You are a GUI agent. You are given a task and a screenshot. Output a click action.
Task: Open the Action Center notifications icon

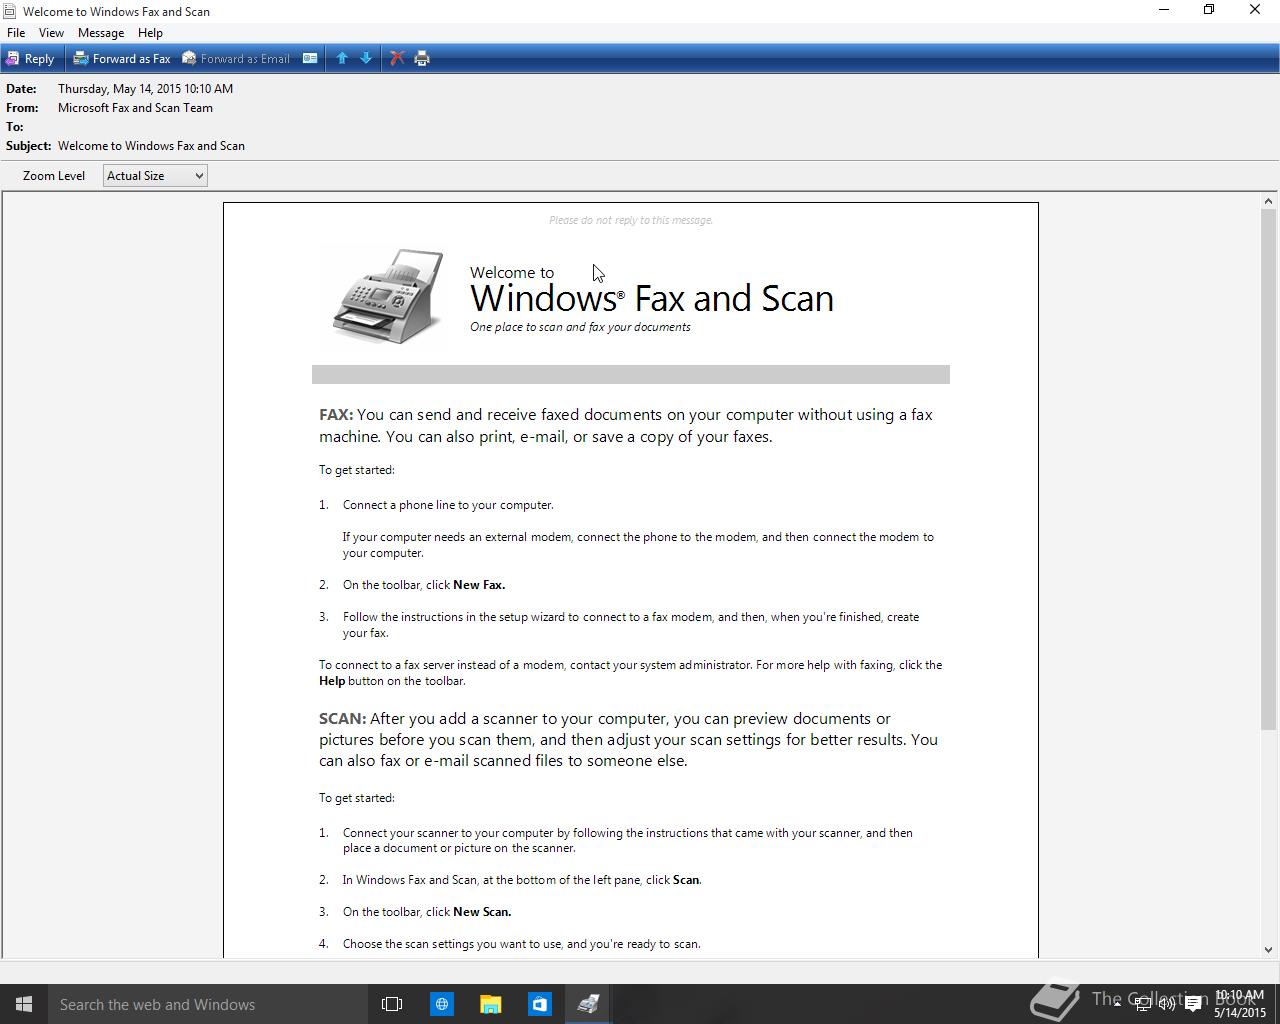pos(1192,1004)
